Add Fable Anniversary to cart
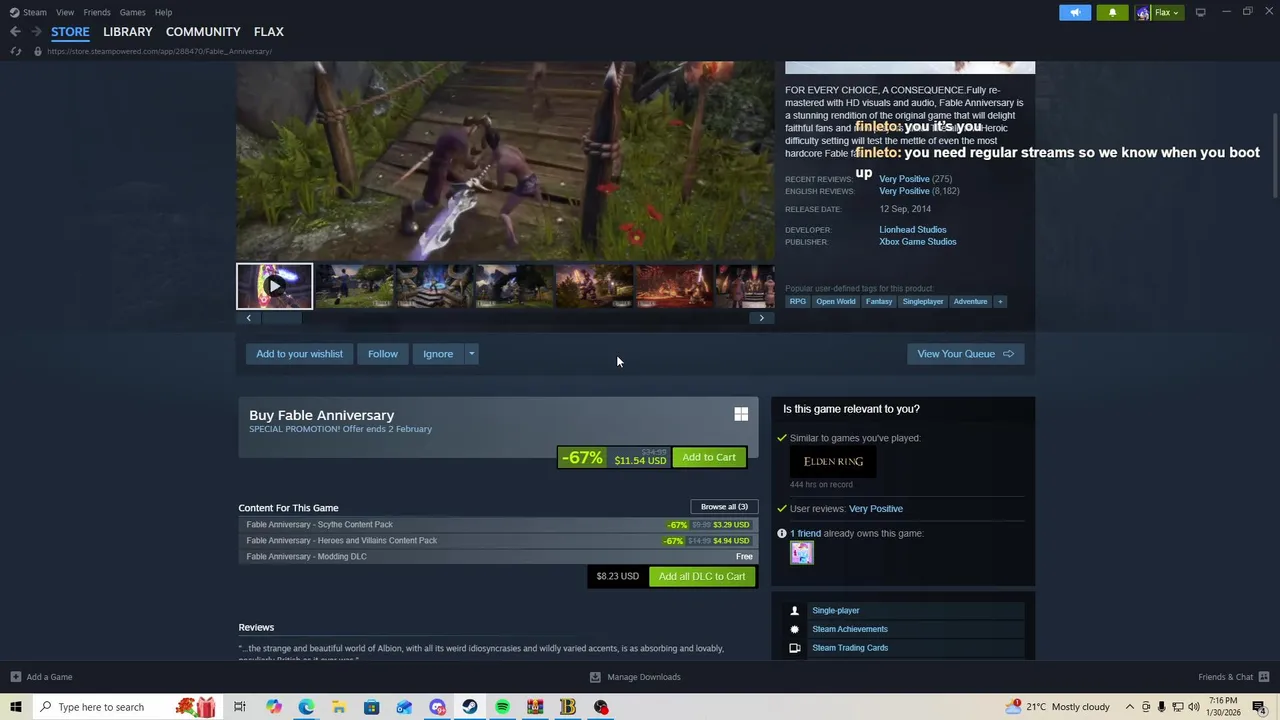Viewport: 1280px width, 720px height. point(709,458)
